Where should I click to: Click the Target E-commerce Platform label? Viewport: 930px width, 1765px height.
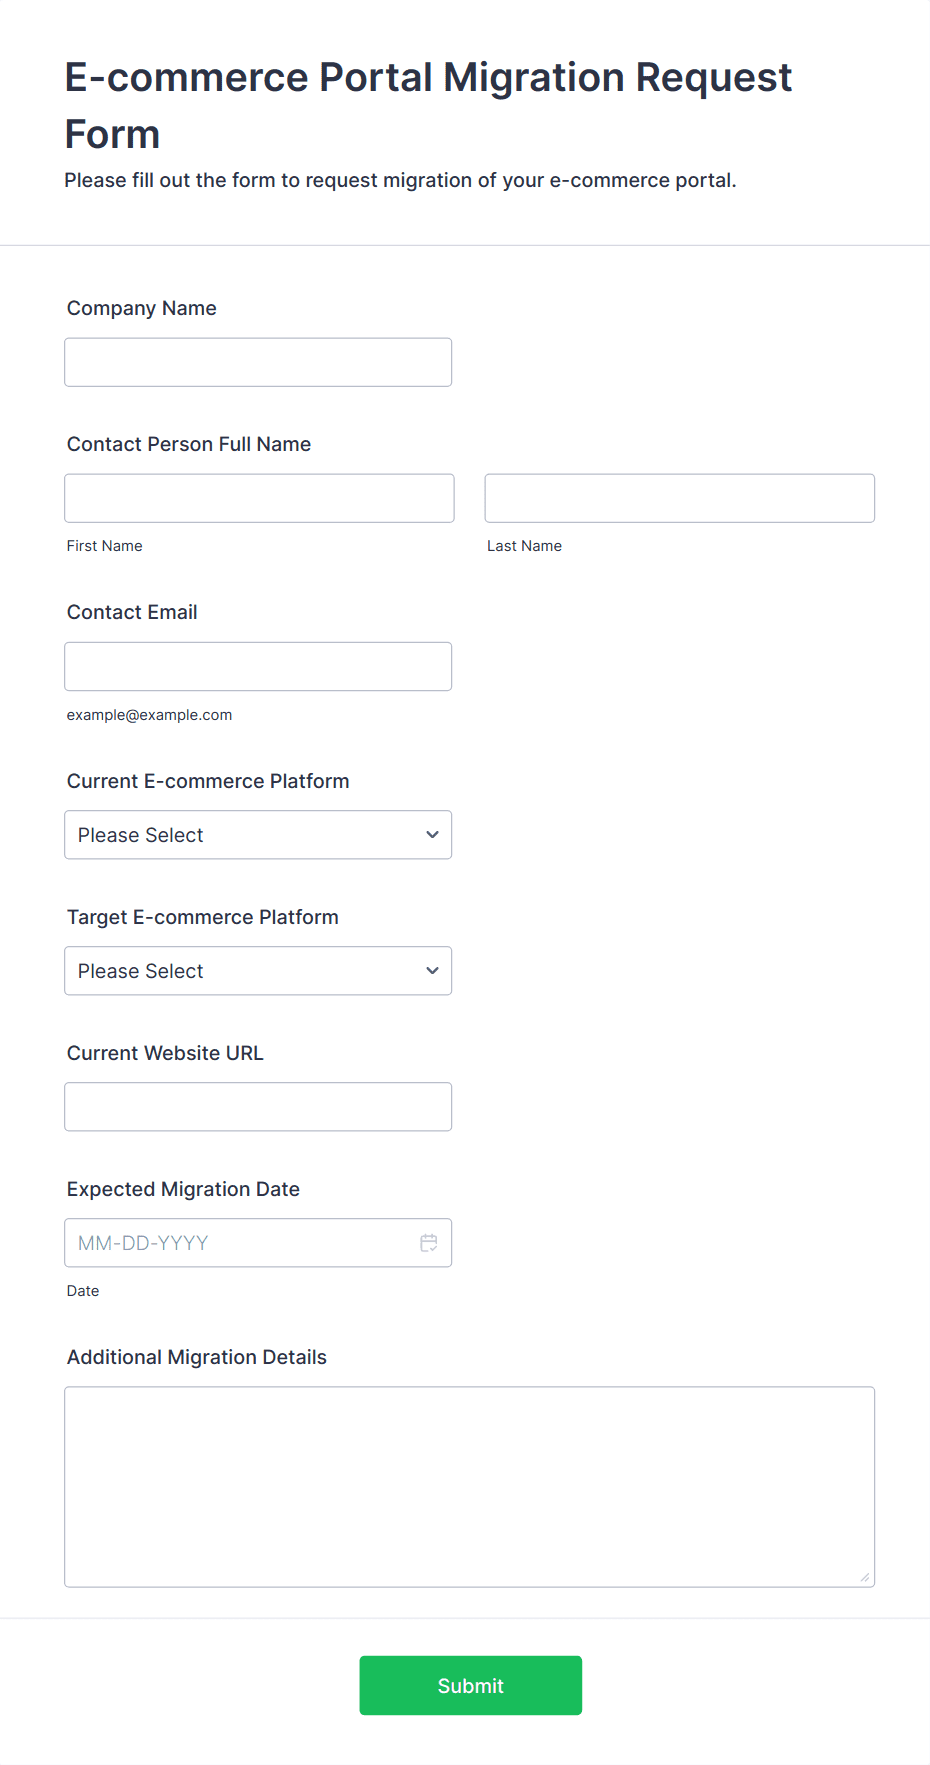(203, 917)
